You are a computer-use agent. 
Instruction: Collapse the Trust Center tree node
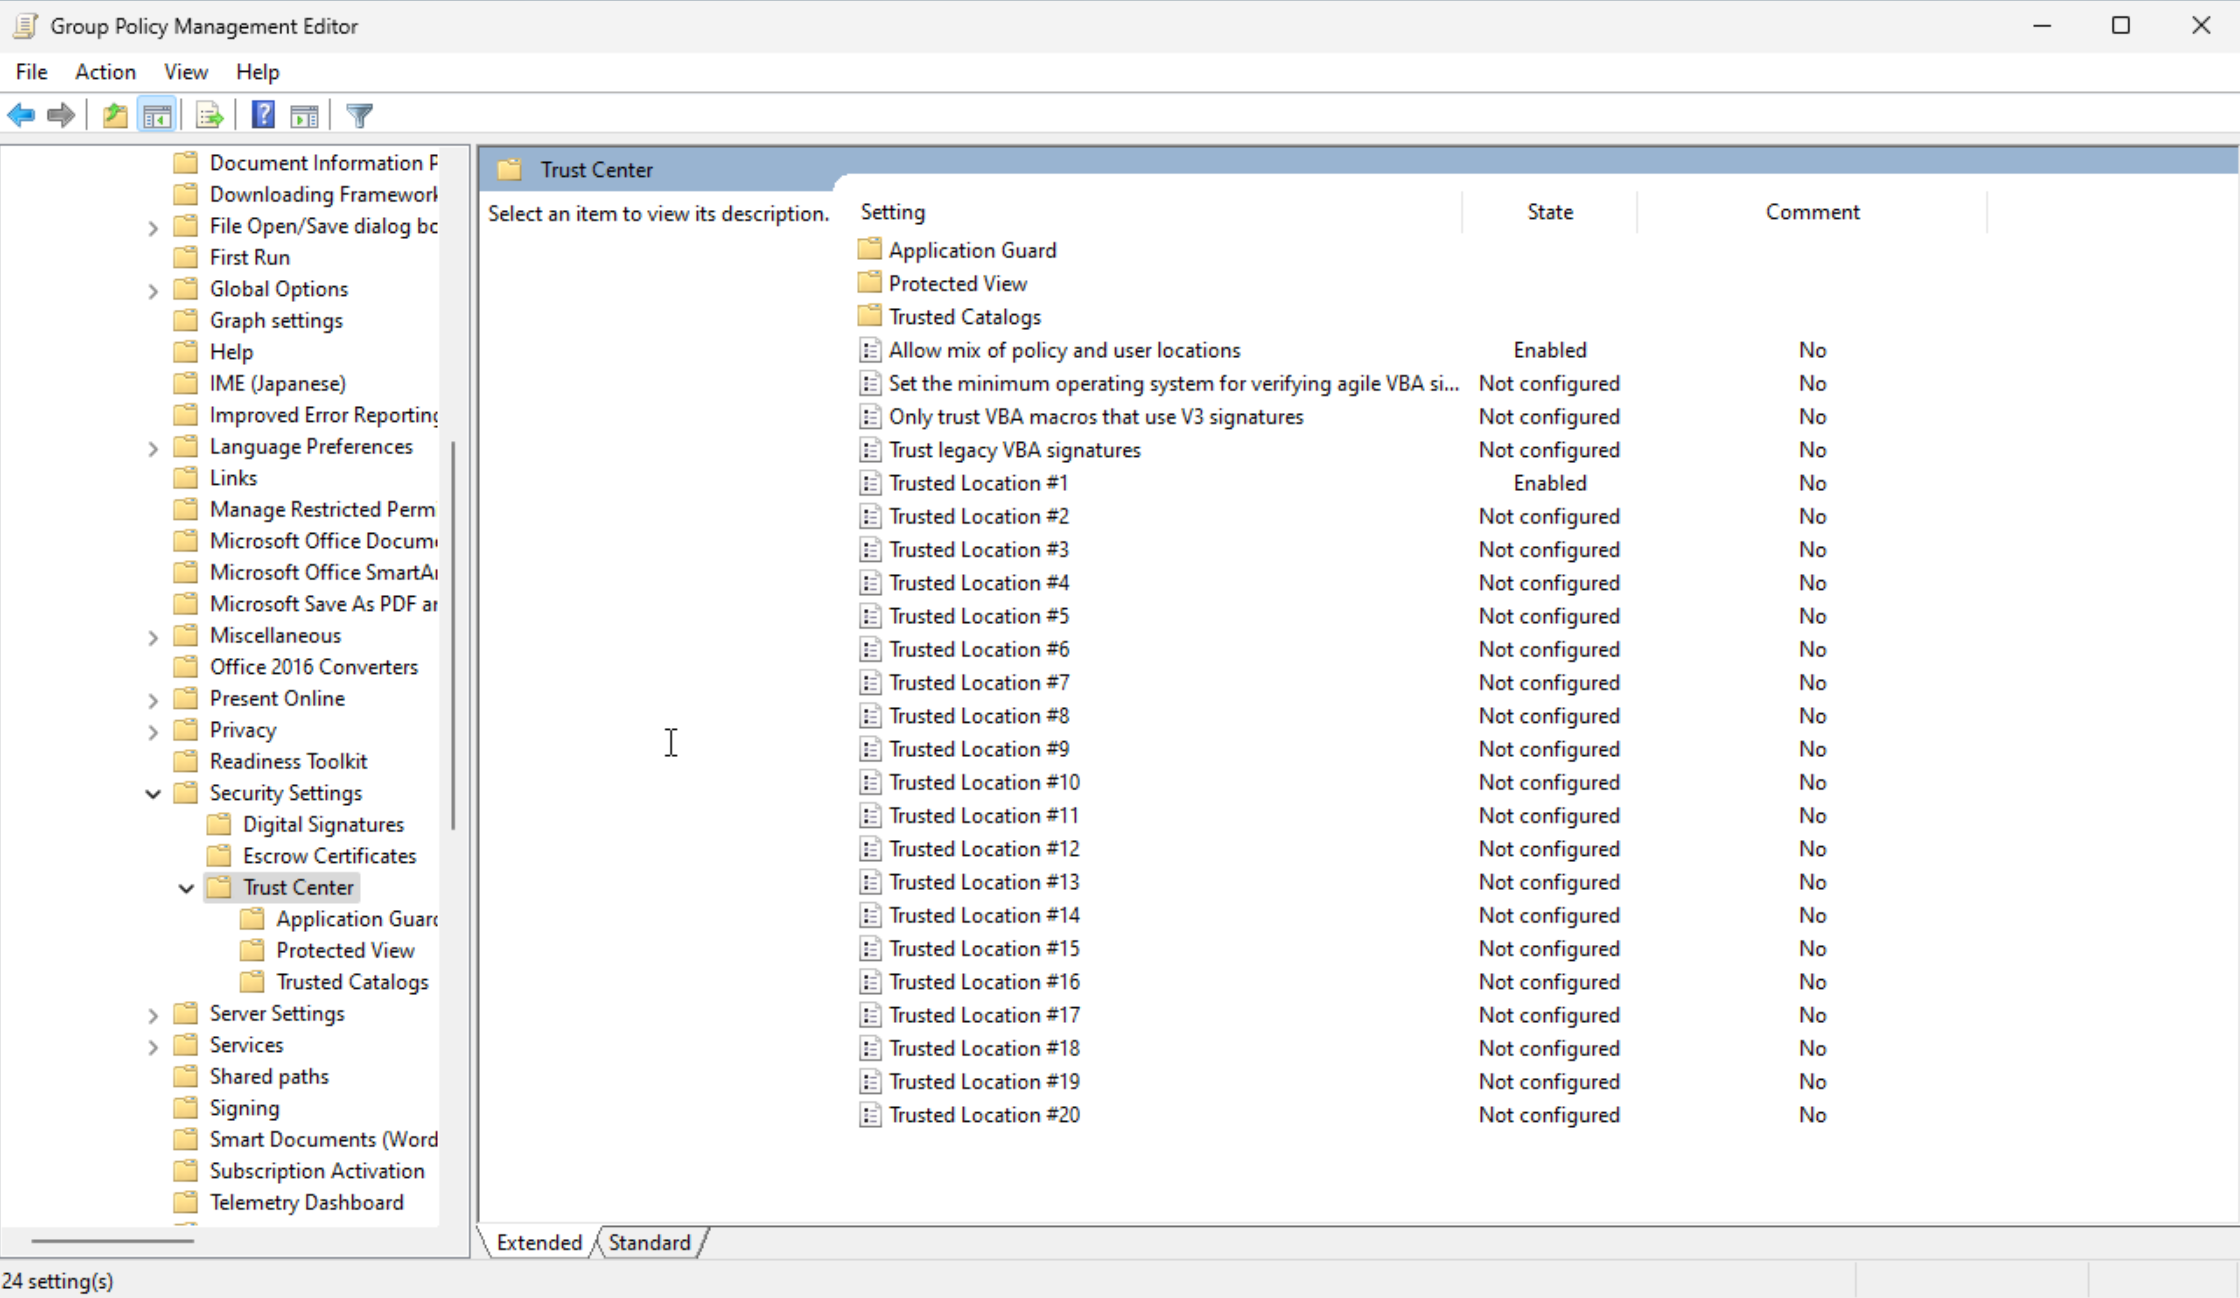186,888
